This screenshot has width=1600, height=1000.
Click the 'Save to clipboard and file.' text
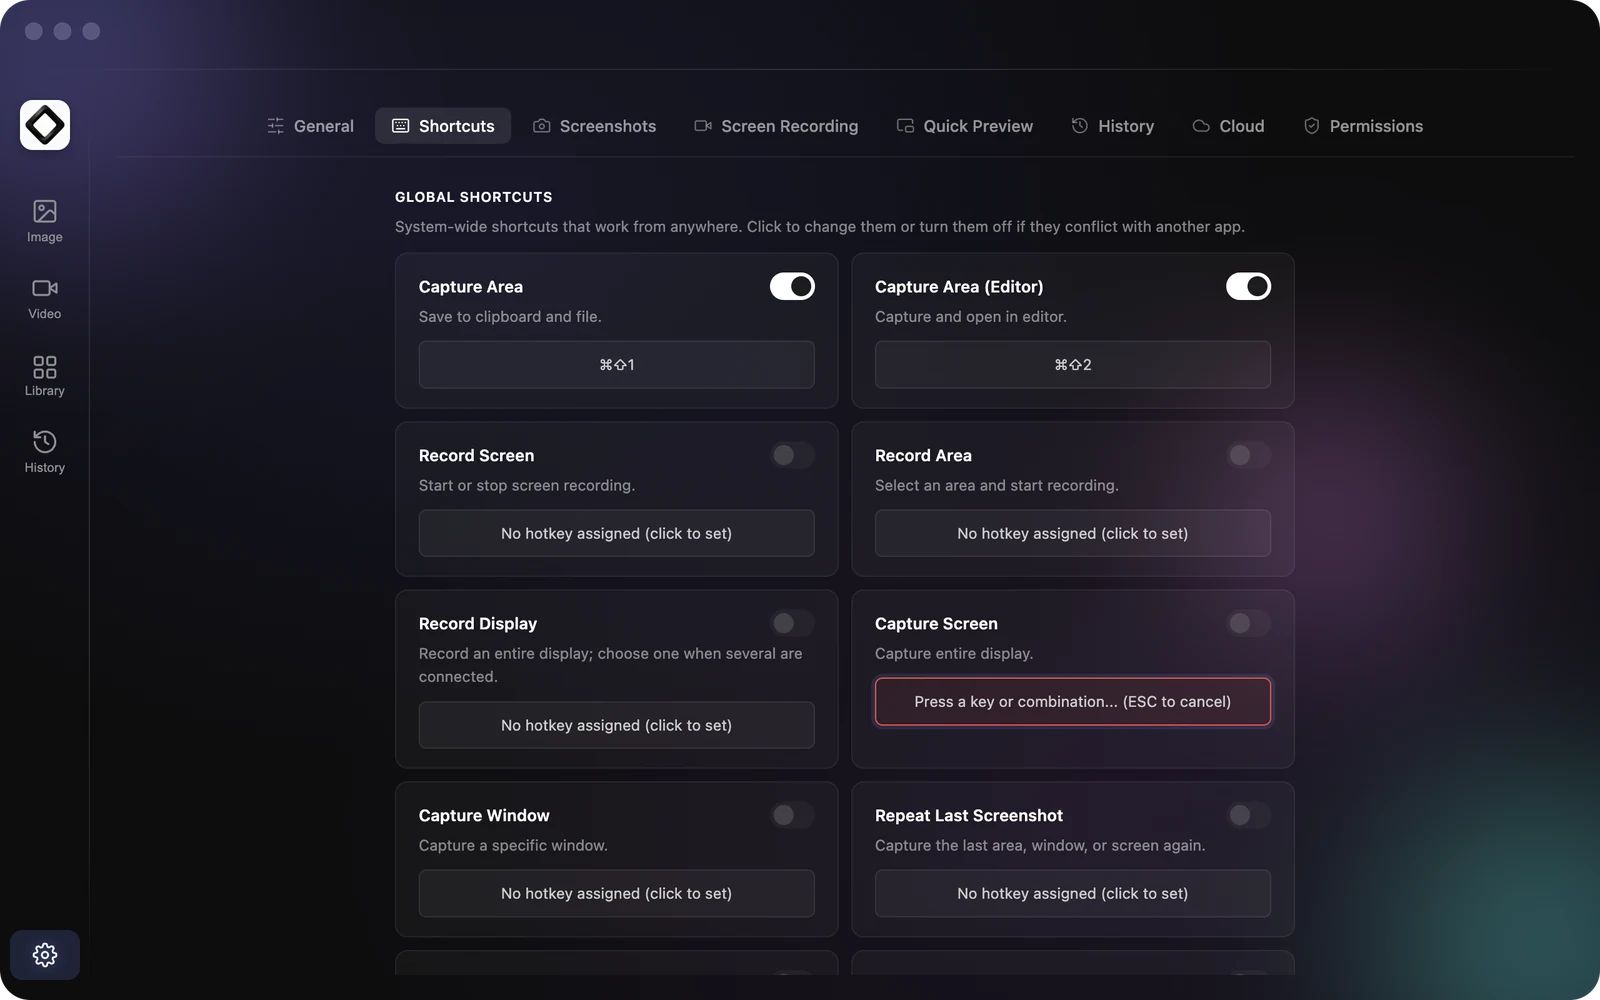[x=510, y=316]
